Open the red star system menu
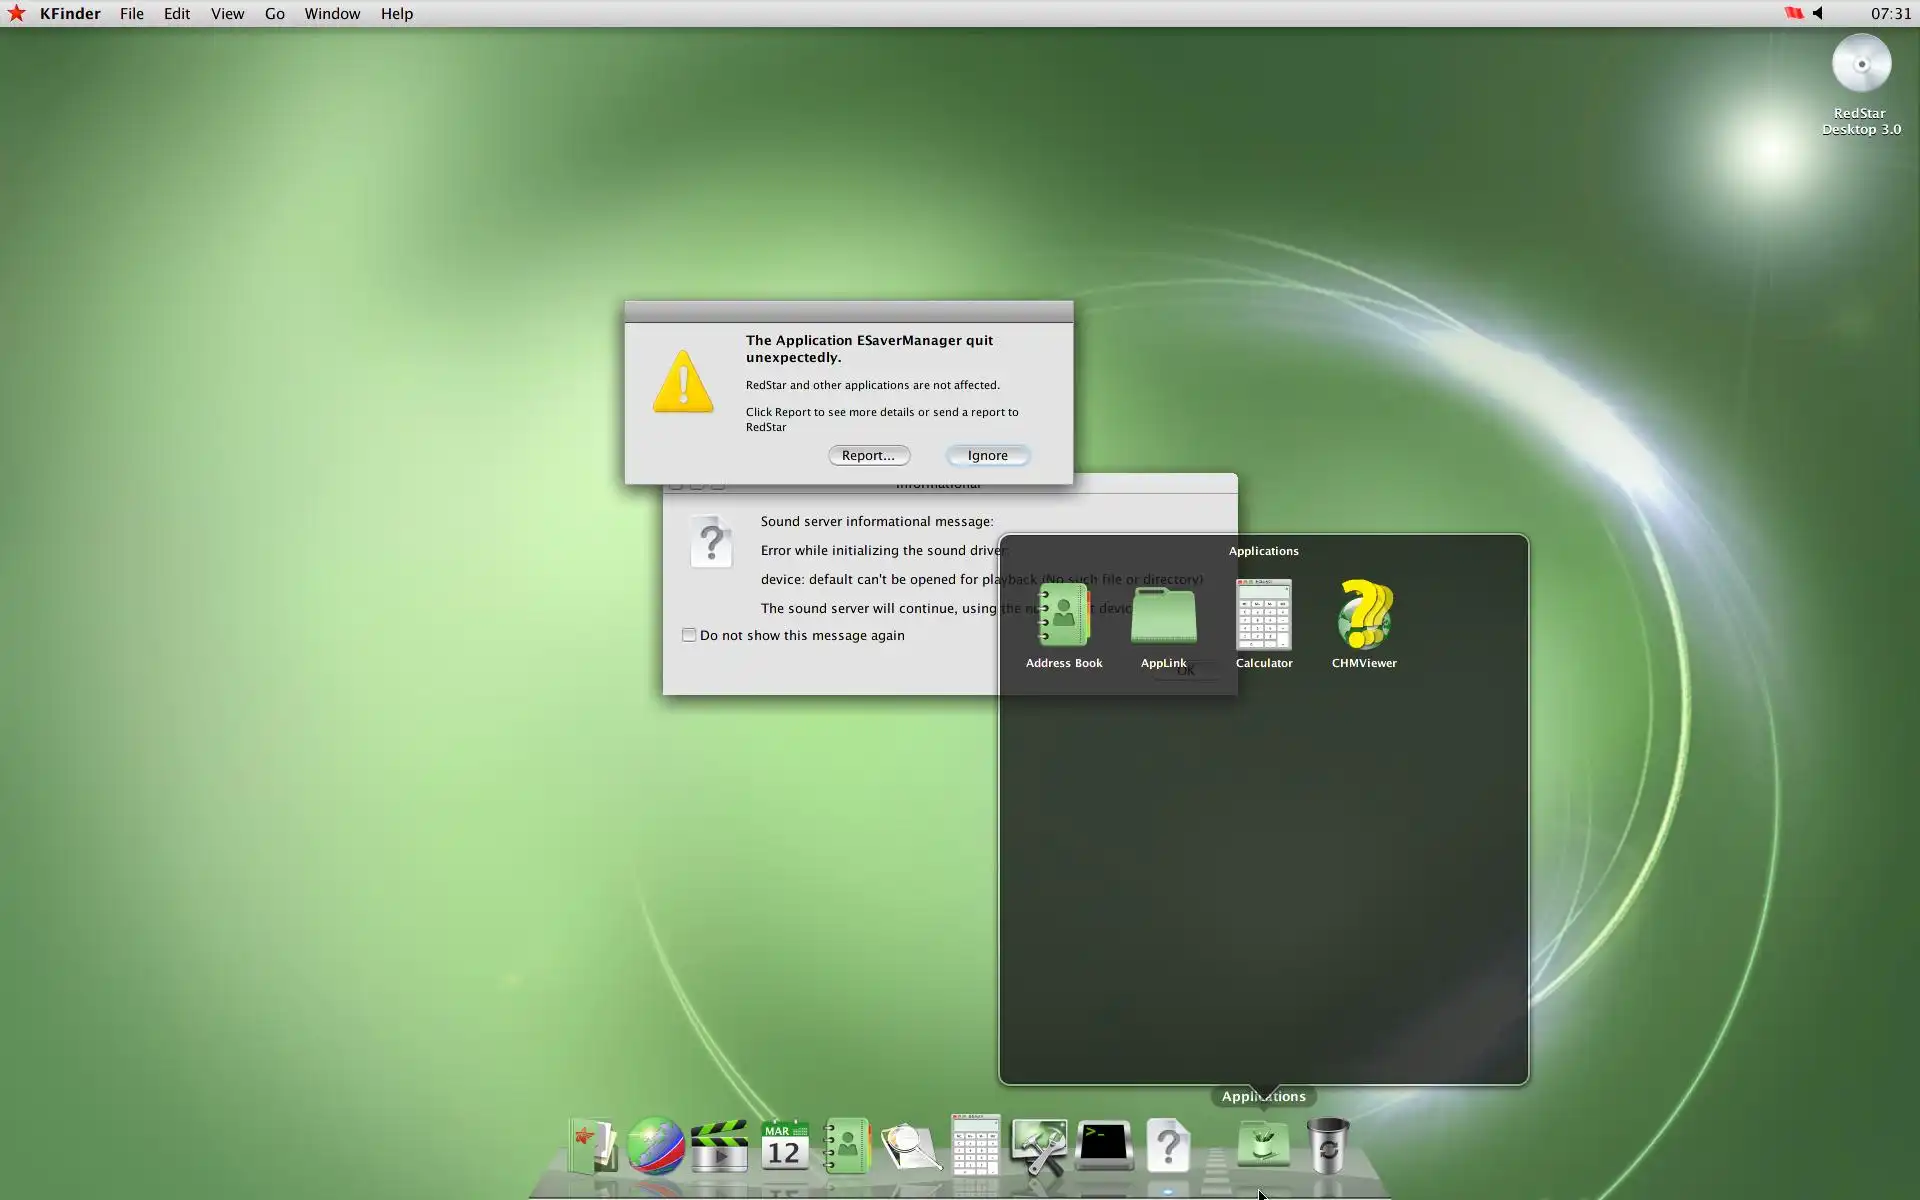1920x1200 pixels. pos(16,14)
